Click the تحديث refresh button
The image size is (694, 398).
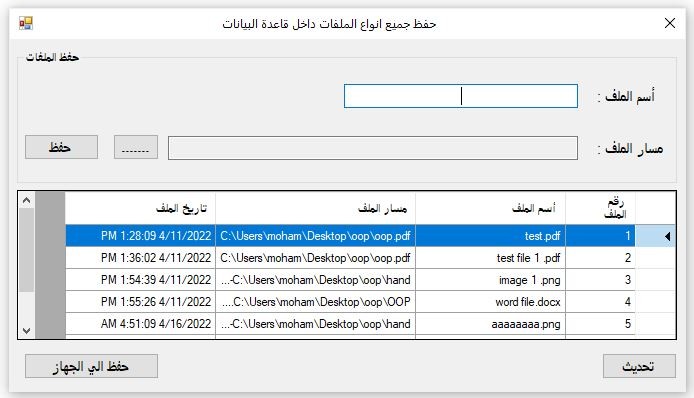[639, 366]
